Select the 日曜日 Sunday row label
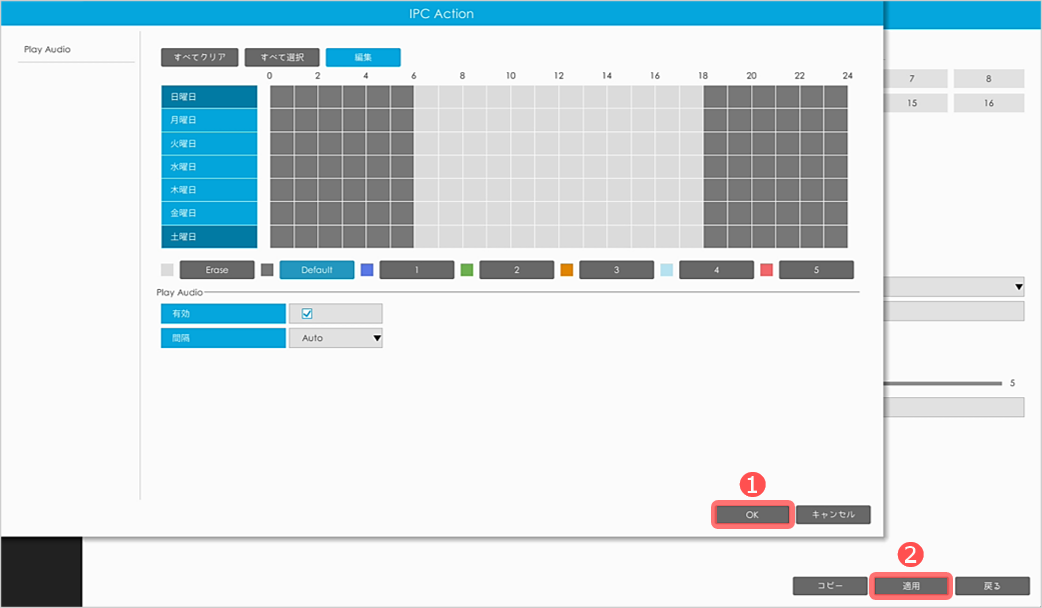Screen dimensions: 1042x608 click(209, 97)
